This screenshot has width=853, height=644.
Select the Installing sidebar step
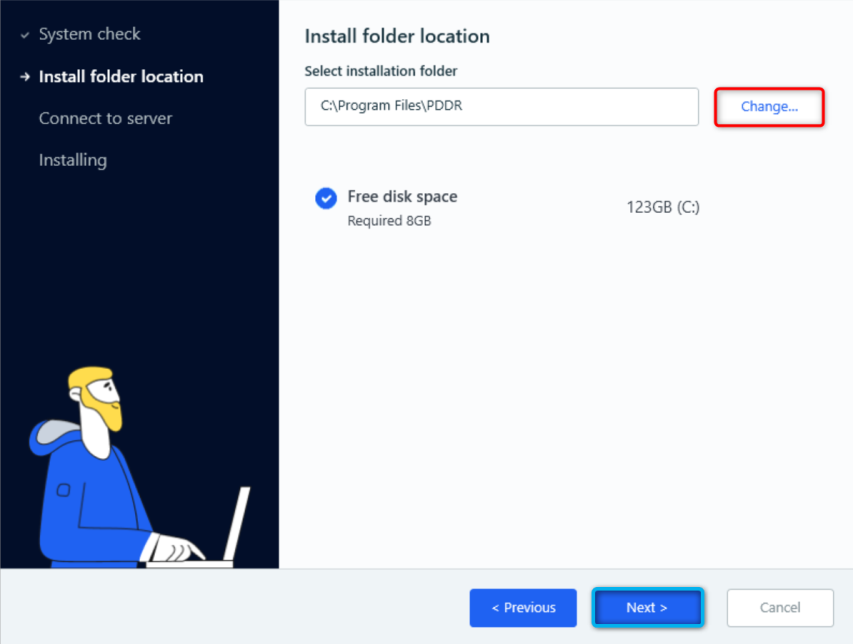(73, 160)
